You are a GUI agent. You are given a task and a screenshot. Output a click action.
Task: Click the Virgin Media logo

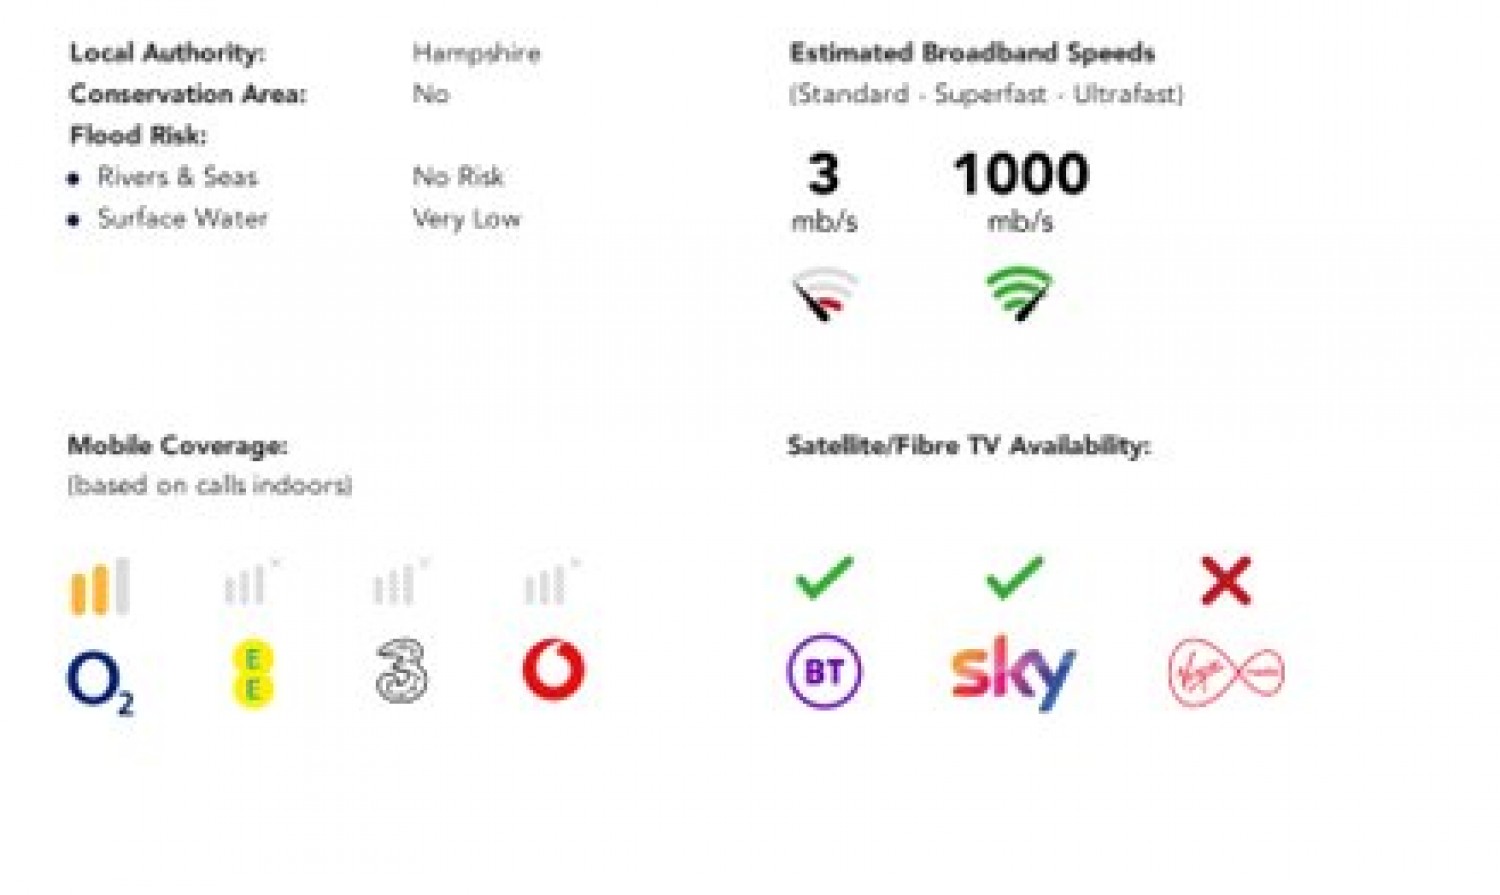tap(1226, 672)
